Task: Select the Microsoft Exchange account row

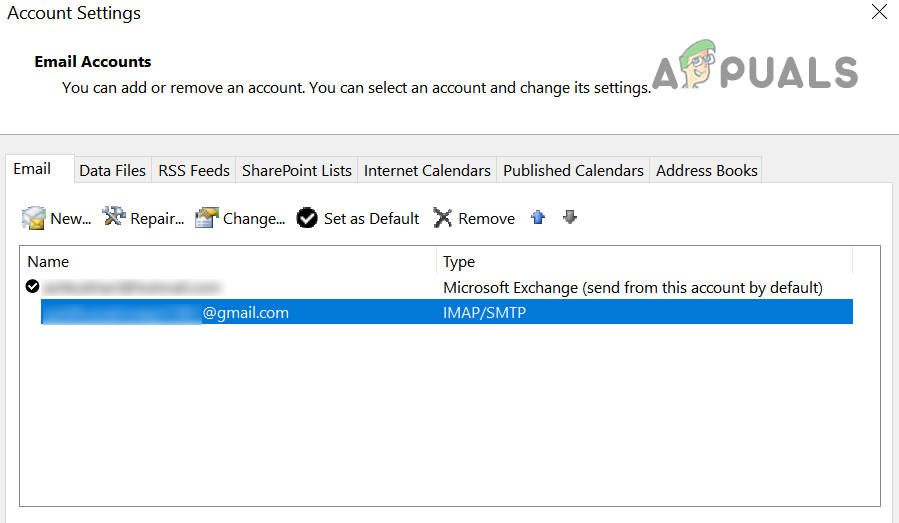Action: (632, 288)
